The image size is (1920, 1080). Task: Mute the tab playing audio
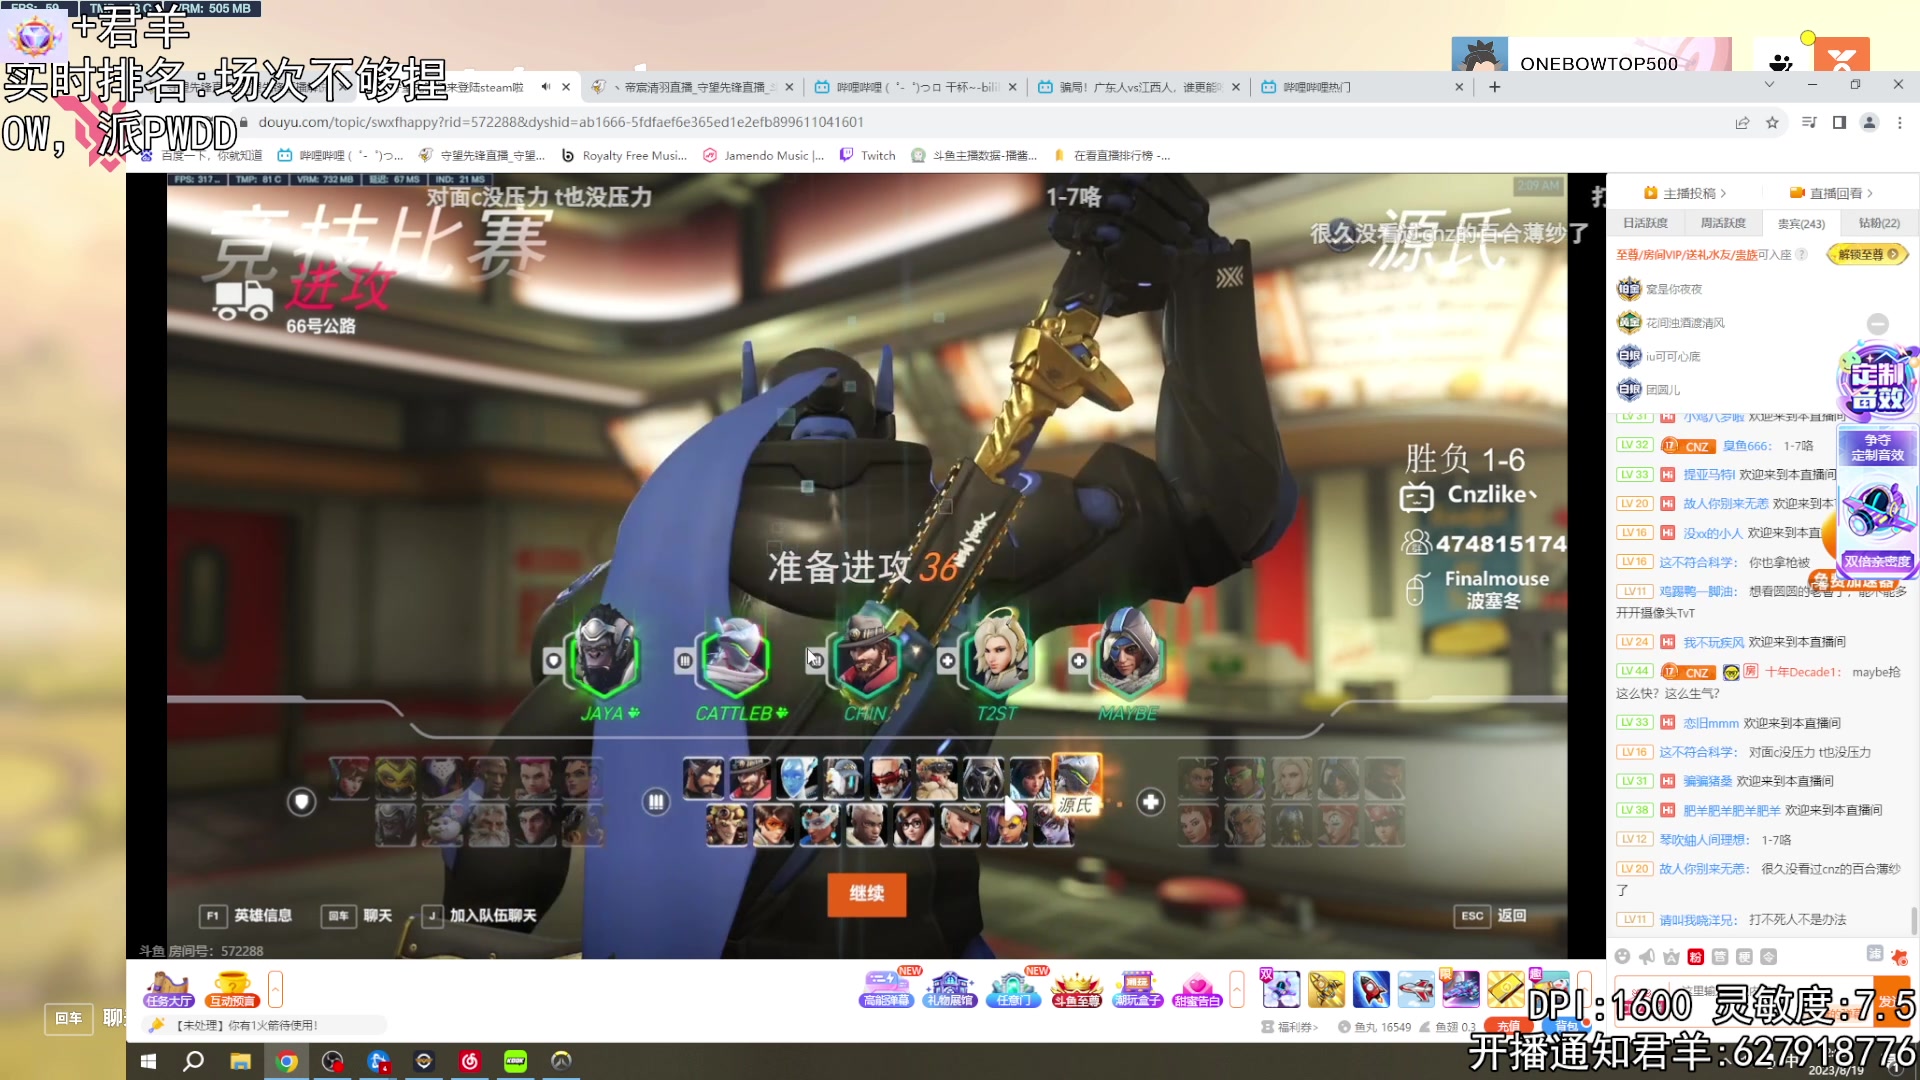pyautogui.click(x=546, y=87)
